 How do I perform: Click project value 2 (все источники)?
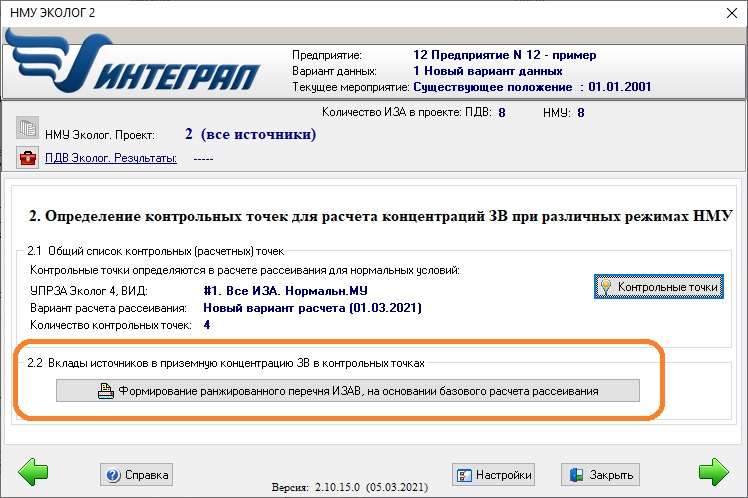[250, 134]
